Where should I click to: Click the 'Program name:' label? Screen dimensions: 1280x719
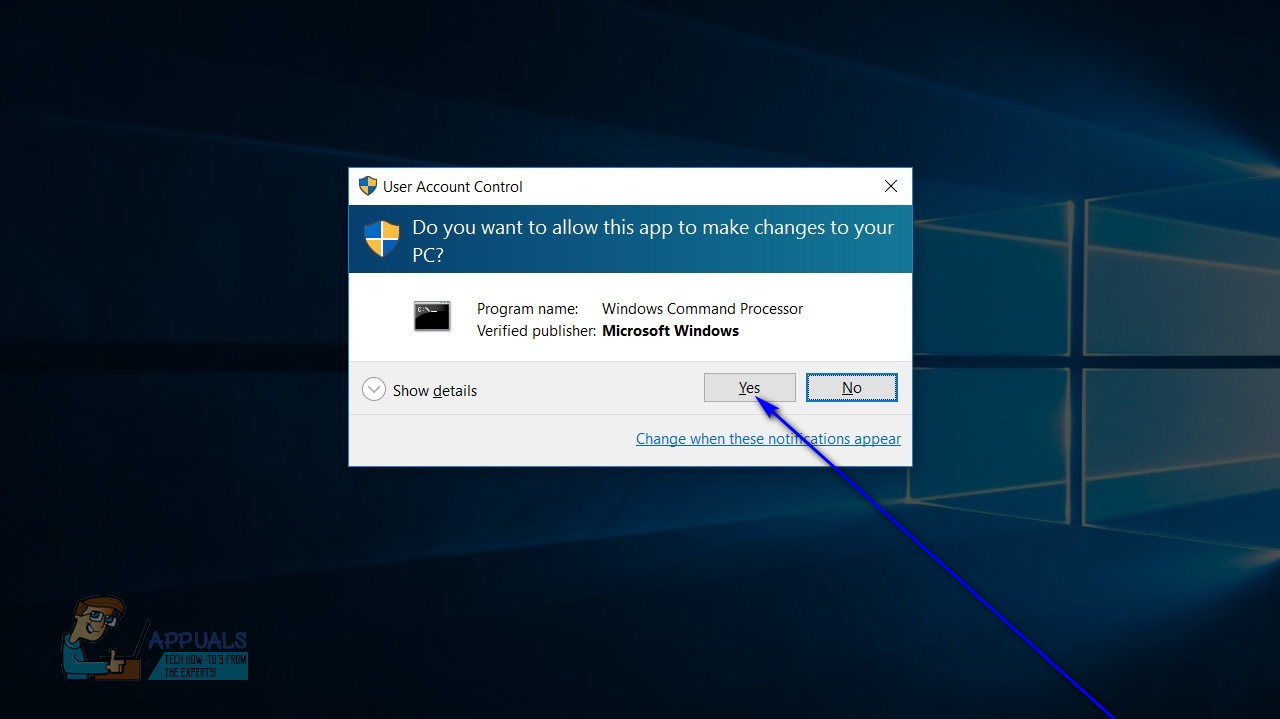[527, 309]
